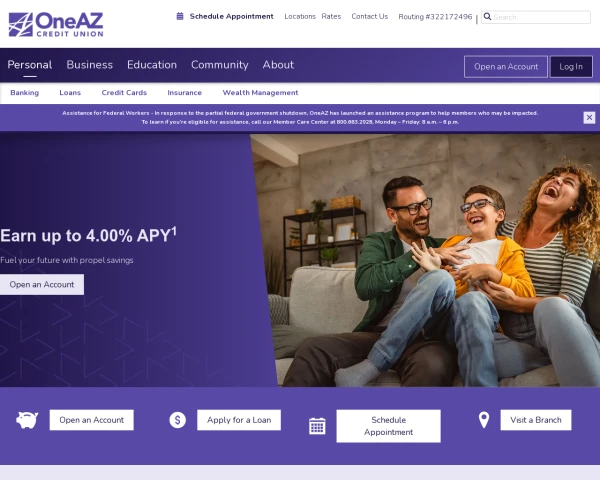Focus the Search input field
600x480 pixels.
(540, 17)
